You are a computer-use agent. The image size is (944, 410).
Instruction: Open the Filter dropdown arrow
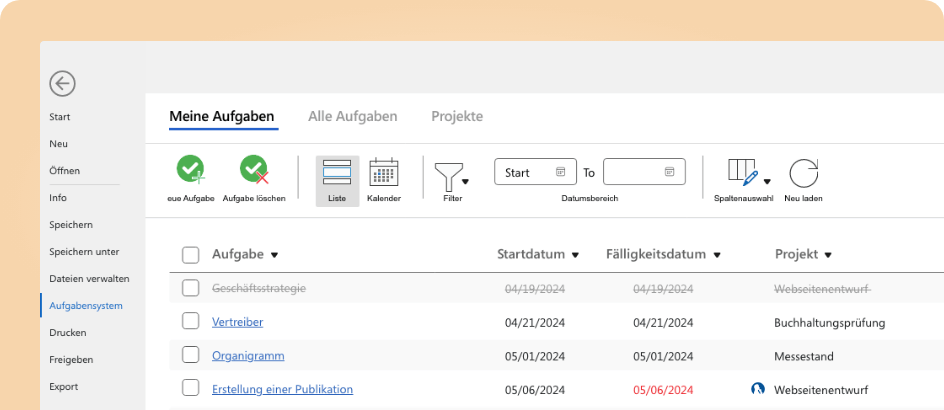(465, 181)
